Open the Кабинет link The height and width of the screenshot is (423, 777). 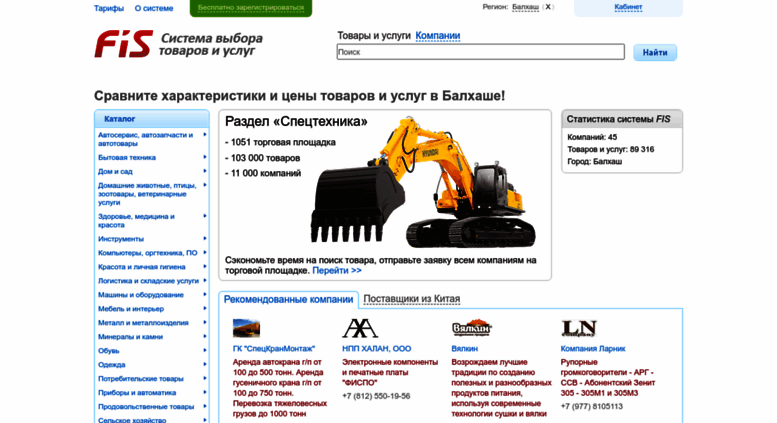(628, 7)
